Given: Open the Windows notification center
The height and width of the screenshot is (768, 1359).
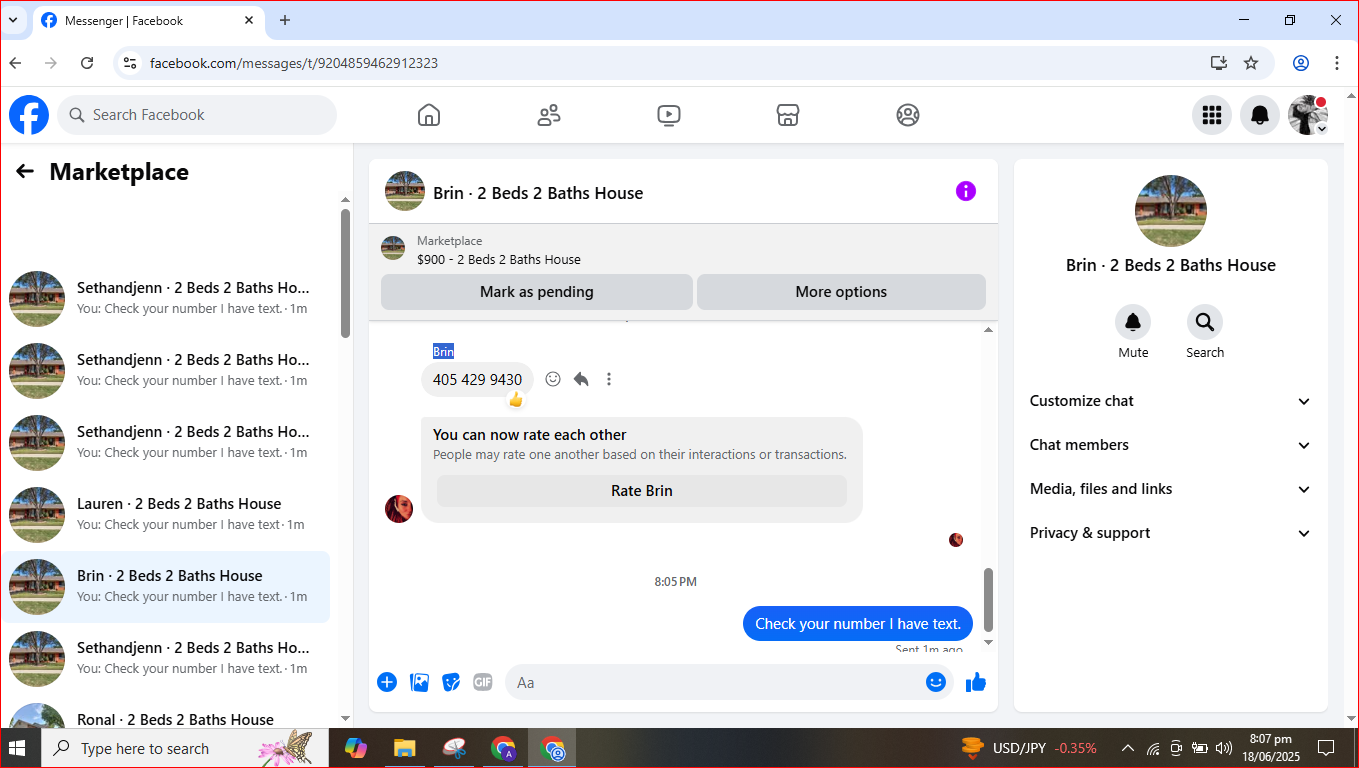Looking at the screenshot, I should click(1326, 748).
